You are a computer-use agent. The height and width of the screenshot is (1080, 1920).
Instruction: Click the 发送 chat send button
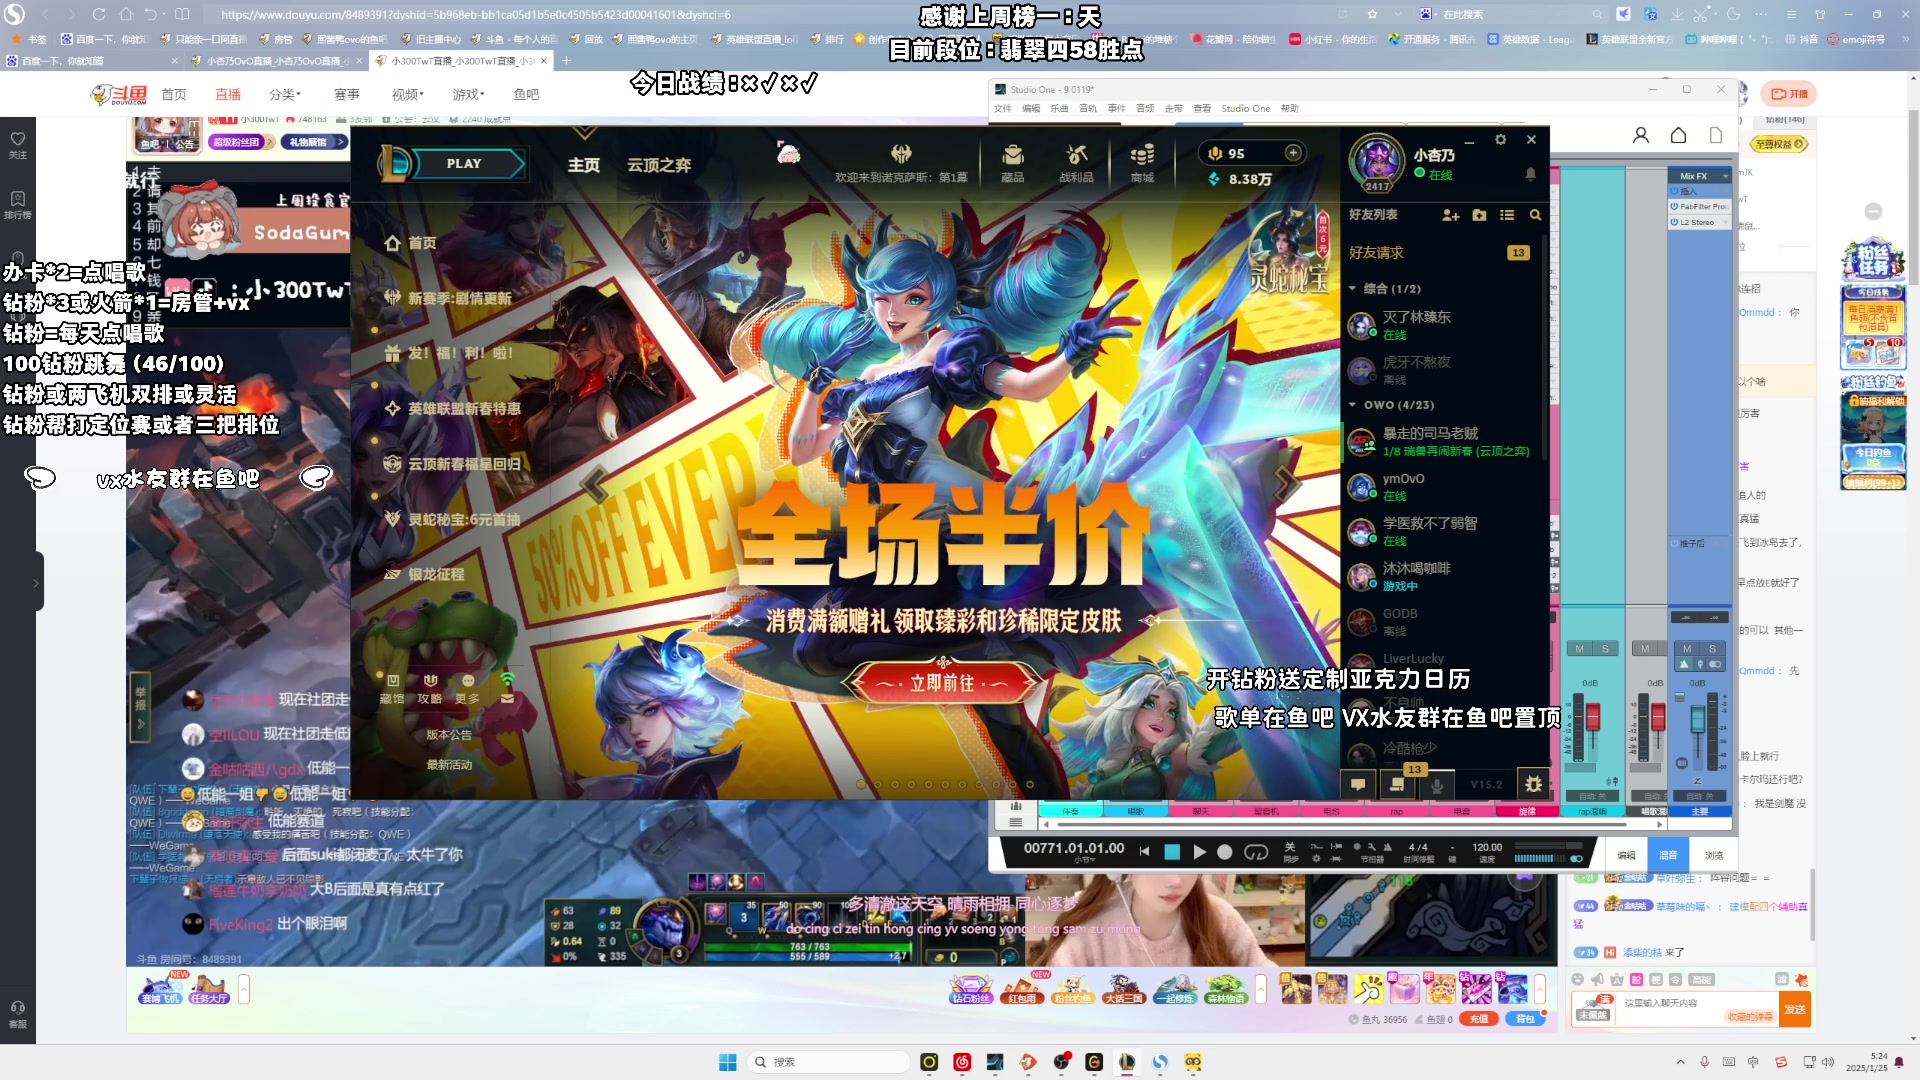tap(1795, 1009)
